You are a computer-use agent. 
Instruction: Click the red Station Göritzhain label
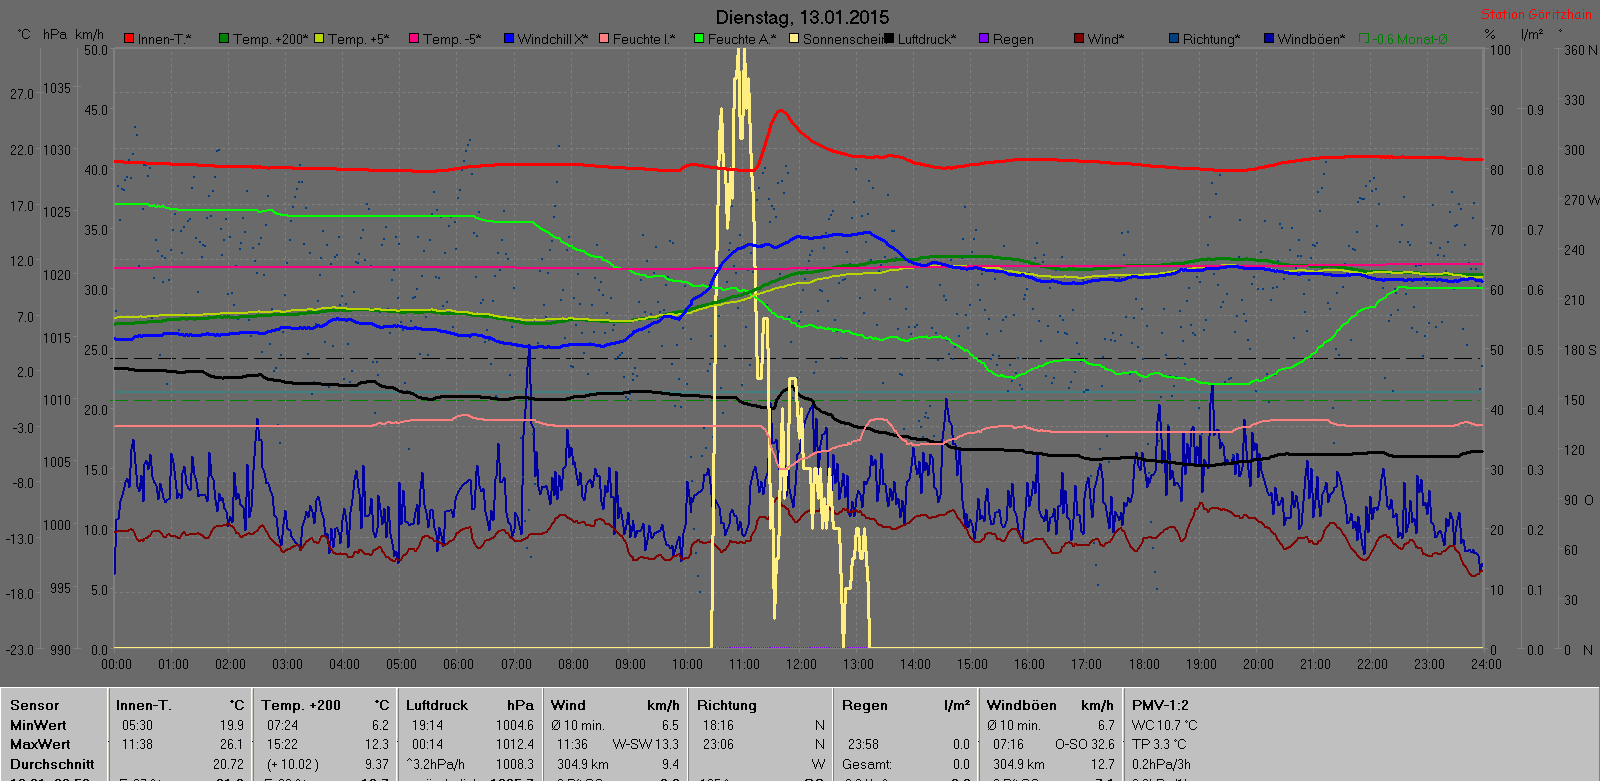pos(1536,14)
